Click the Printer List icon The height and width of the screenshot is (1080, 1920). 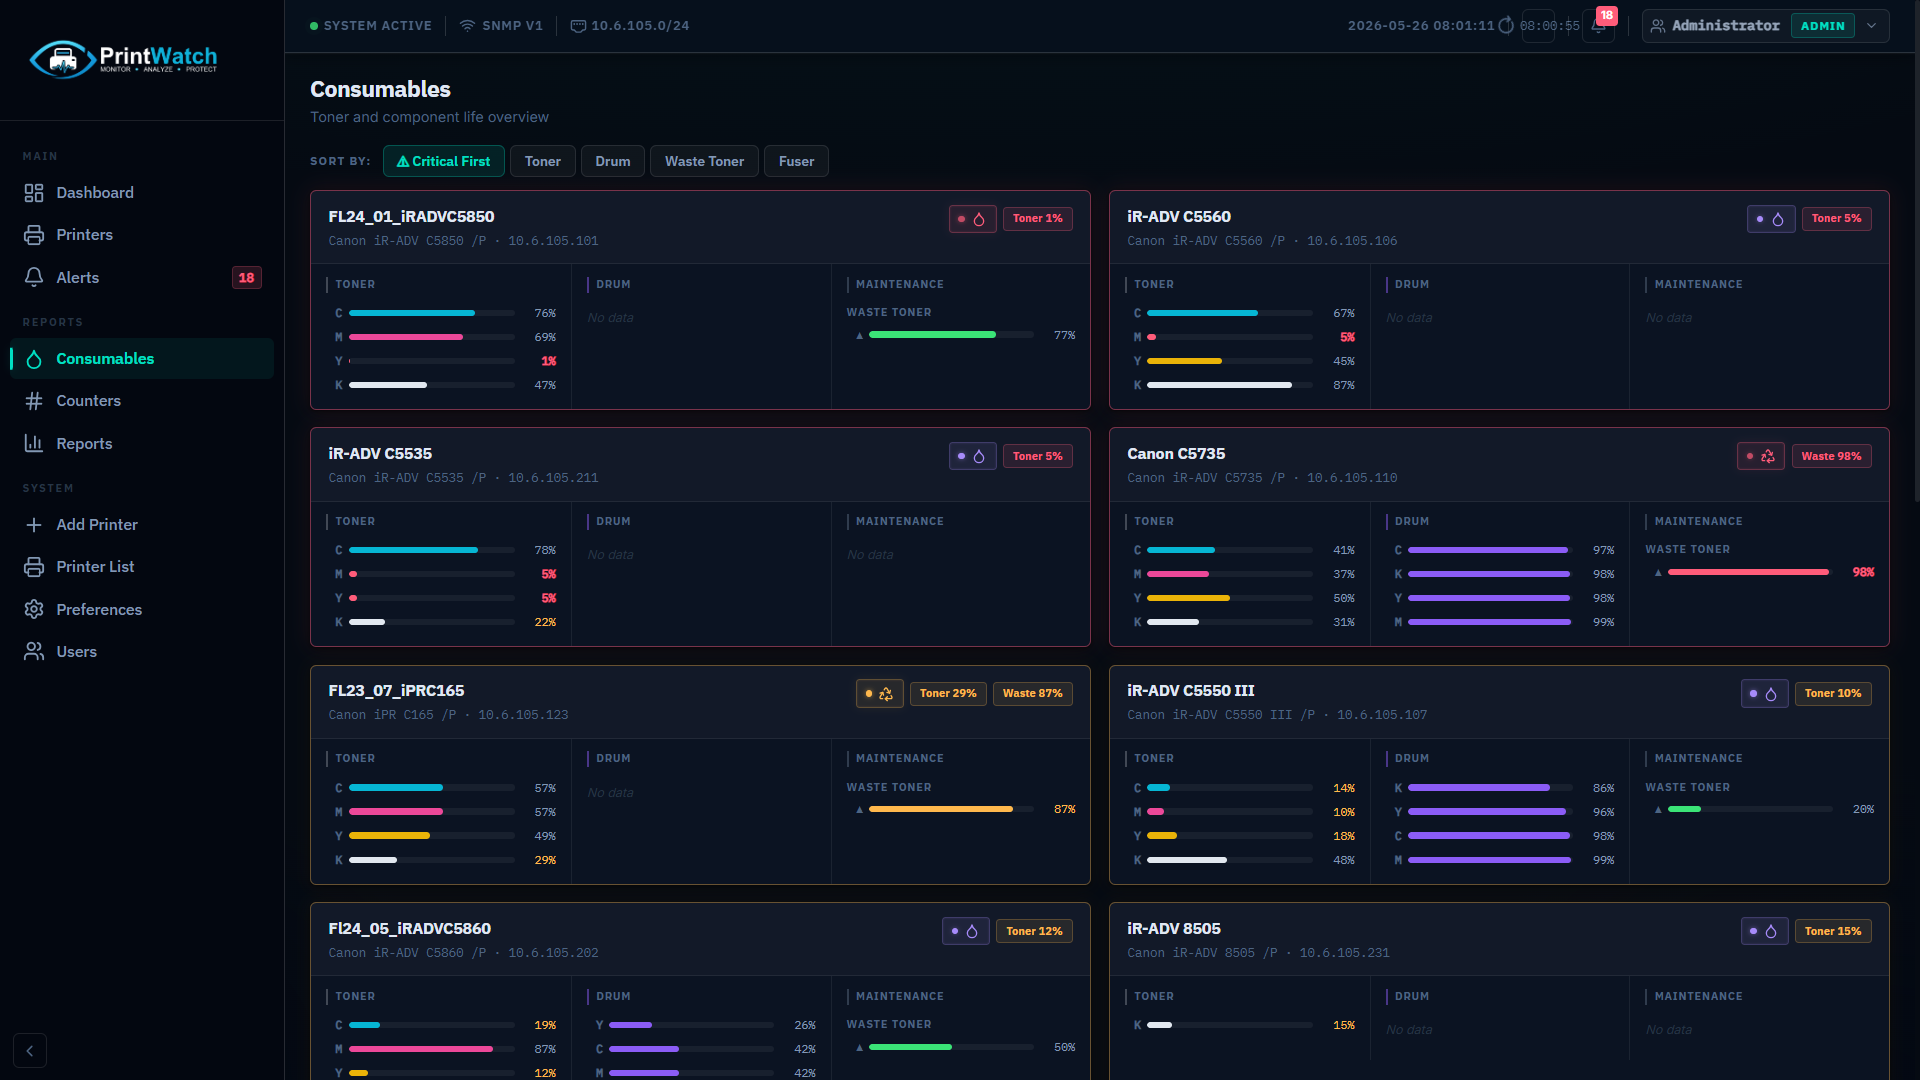34,567
